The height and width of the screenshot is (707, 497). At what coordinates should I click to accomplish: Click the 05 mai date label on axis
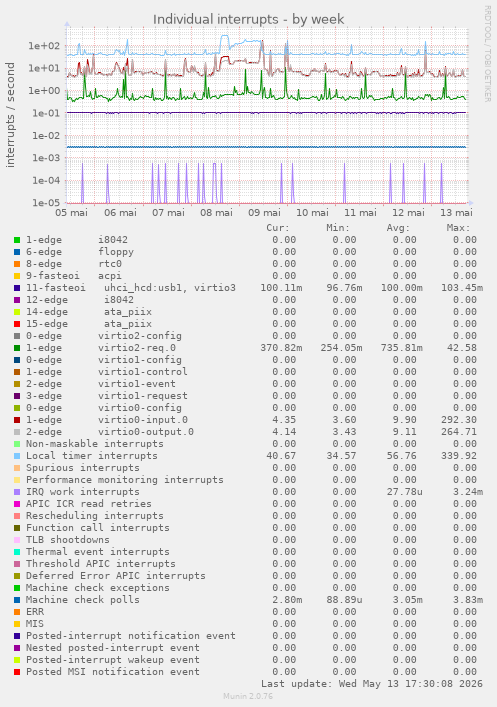pos(72,212)
